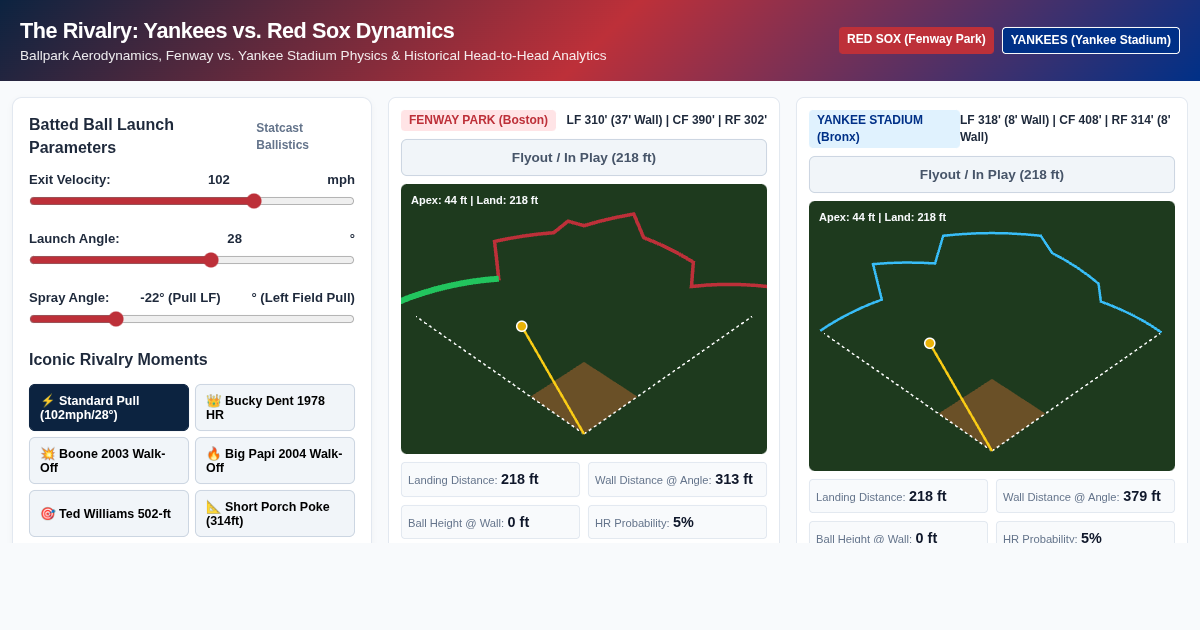Load the Big Papi 2004 Walk-Off moment
Viewport: 1200px width, 630px height.
pos(275,461)
